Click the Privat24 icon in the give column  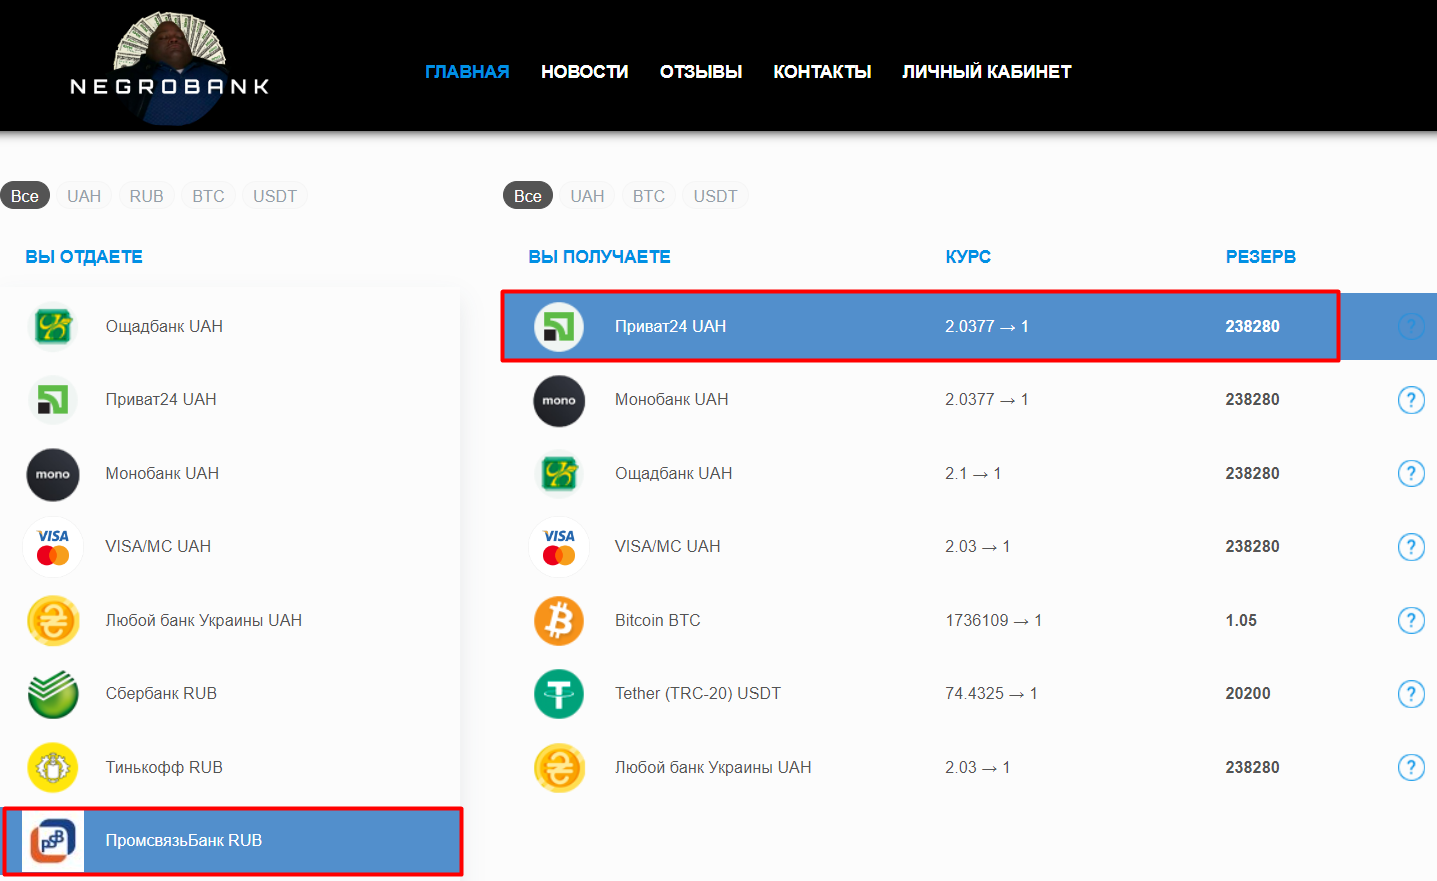pos(53,400)
